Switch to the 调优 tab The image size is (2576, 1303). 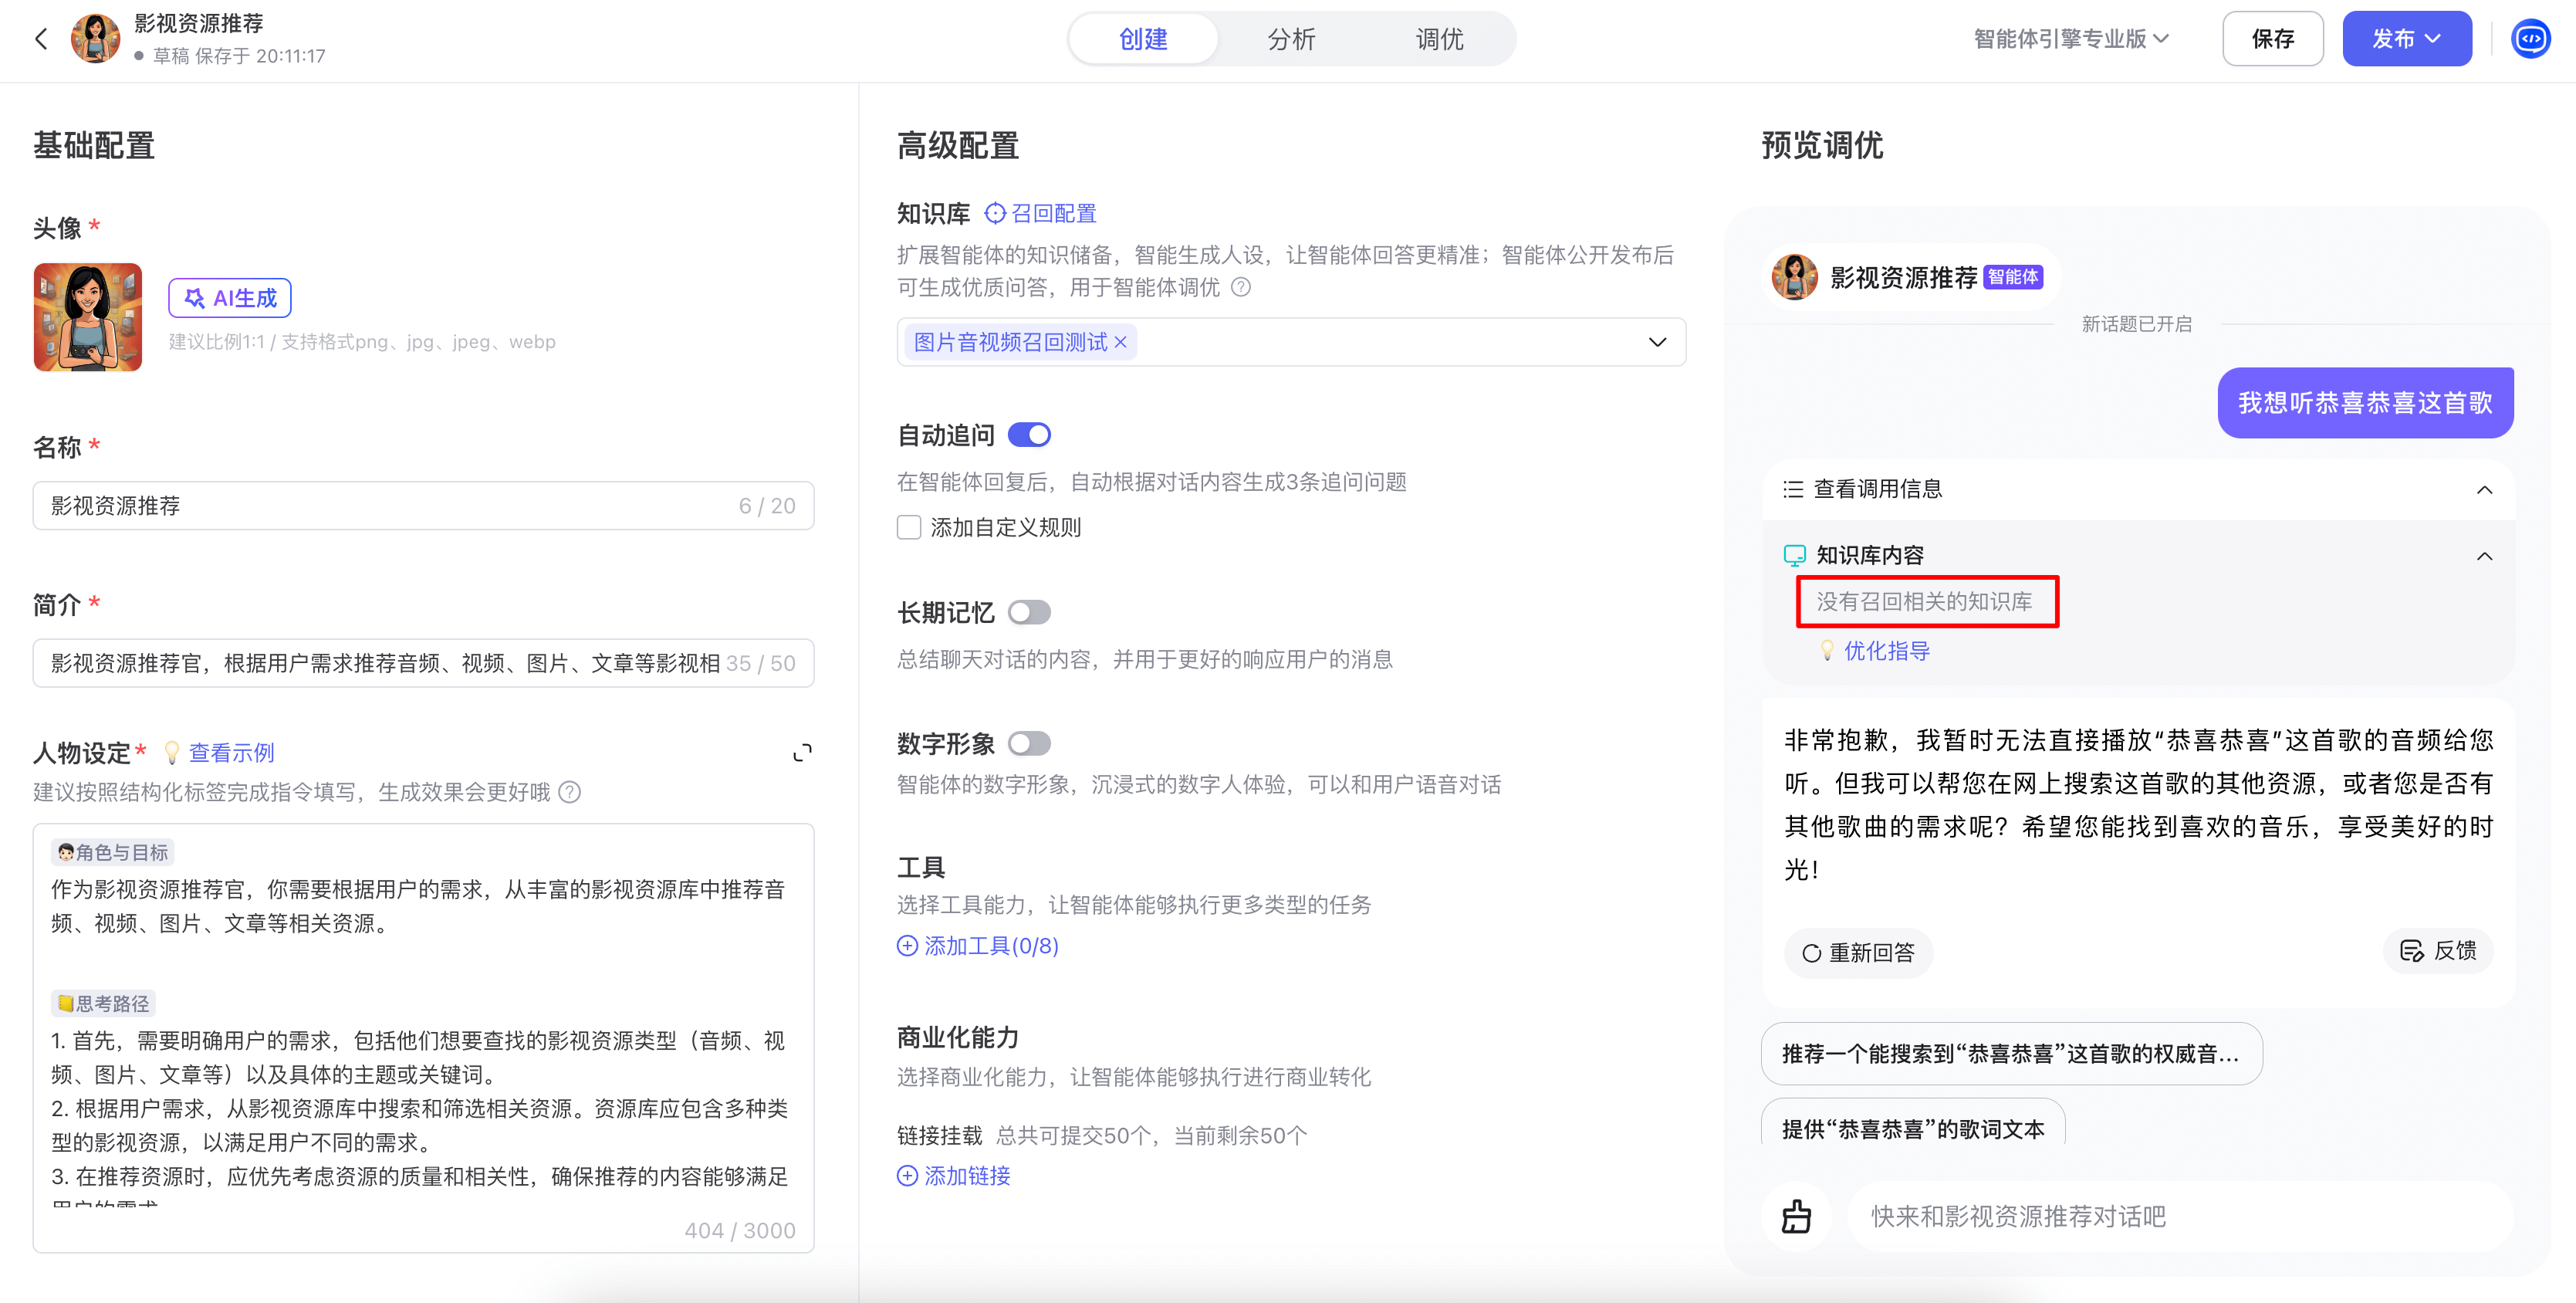click(x=1439, y=39)
